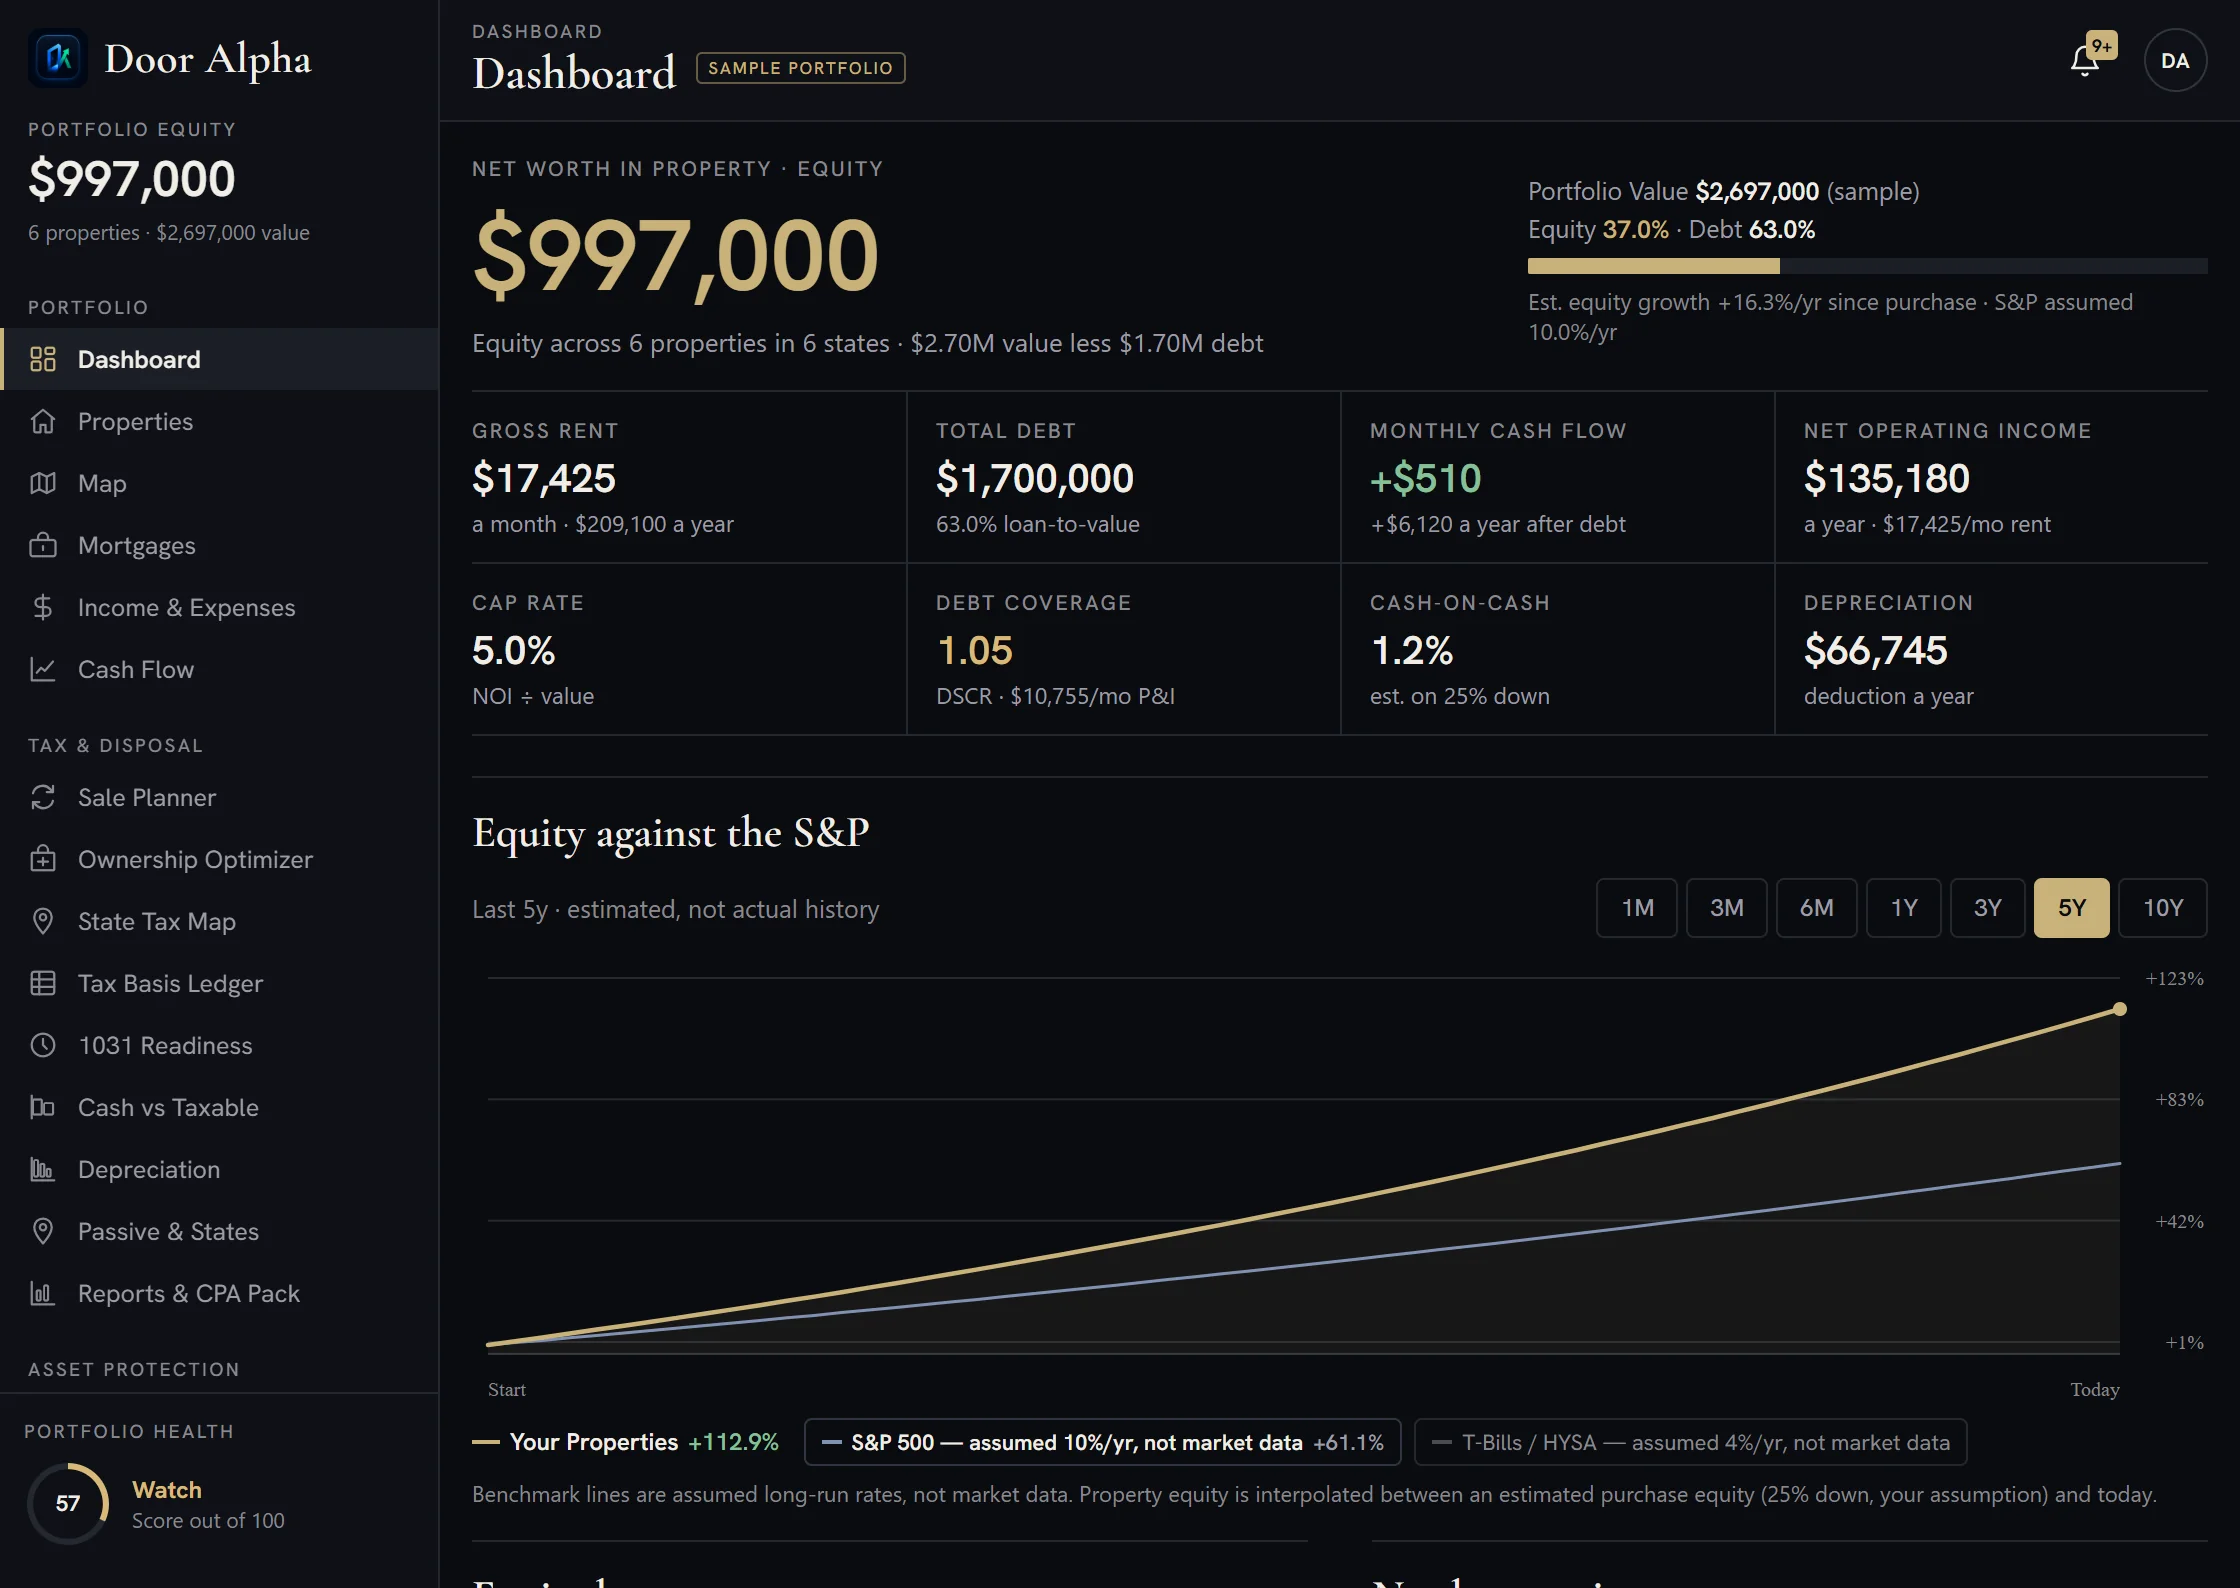
Task: Open Sale Planner from the sidebar
Action: 220,797
